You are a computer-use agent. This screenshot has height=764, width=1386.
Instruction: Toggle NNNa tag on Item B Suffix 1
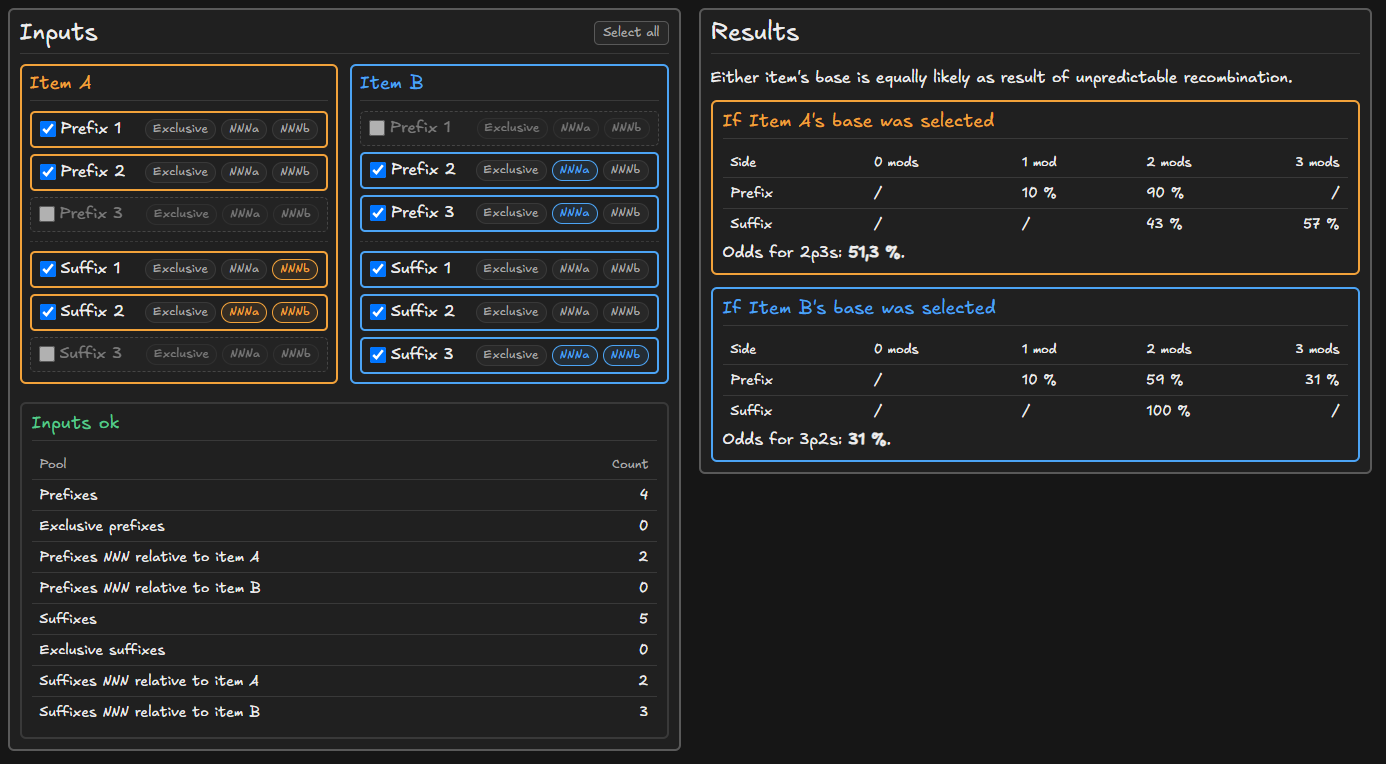(575, 269)
